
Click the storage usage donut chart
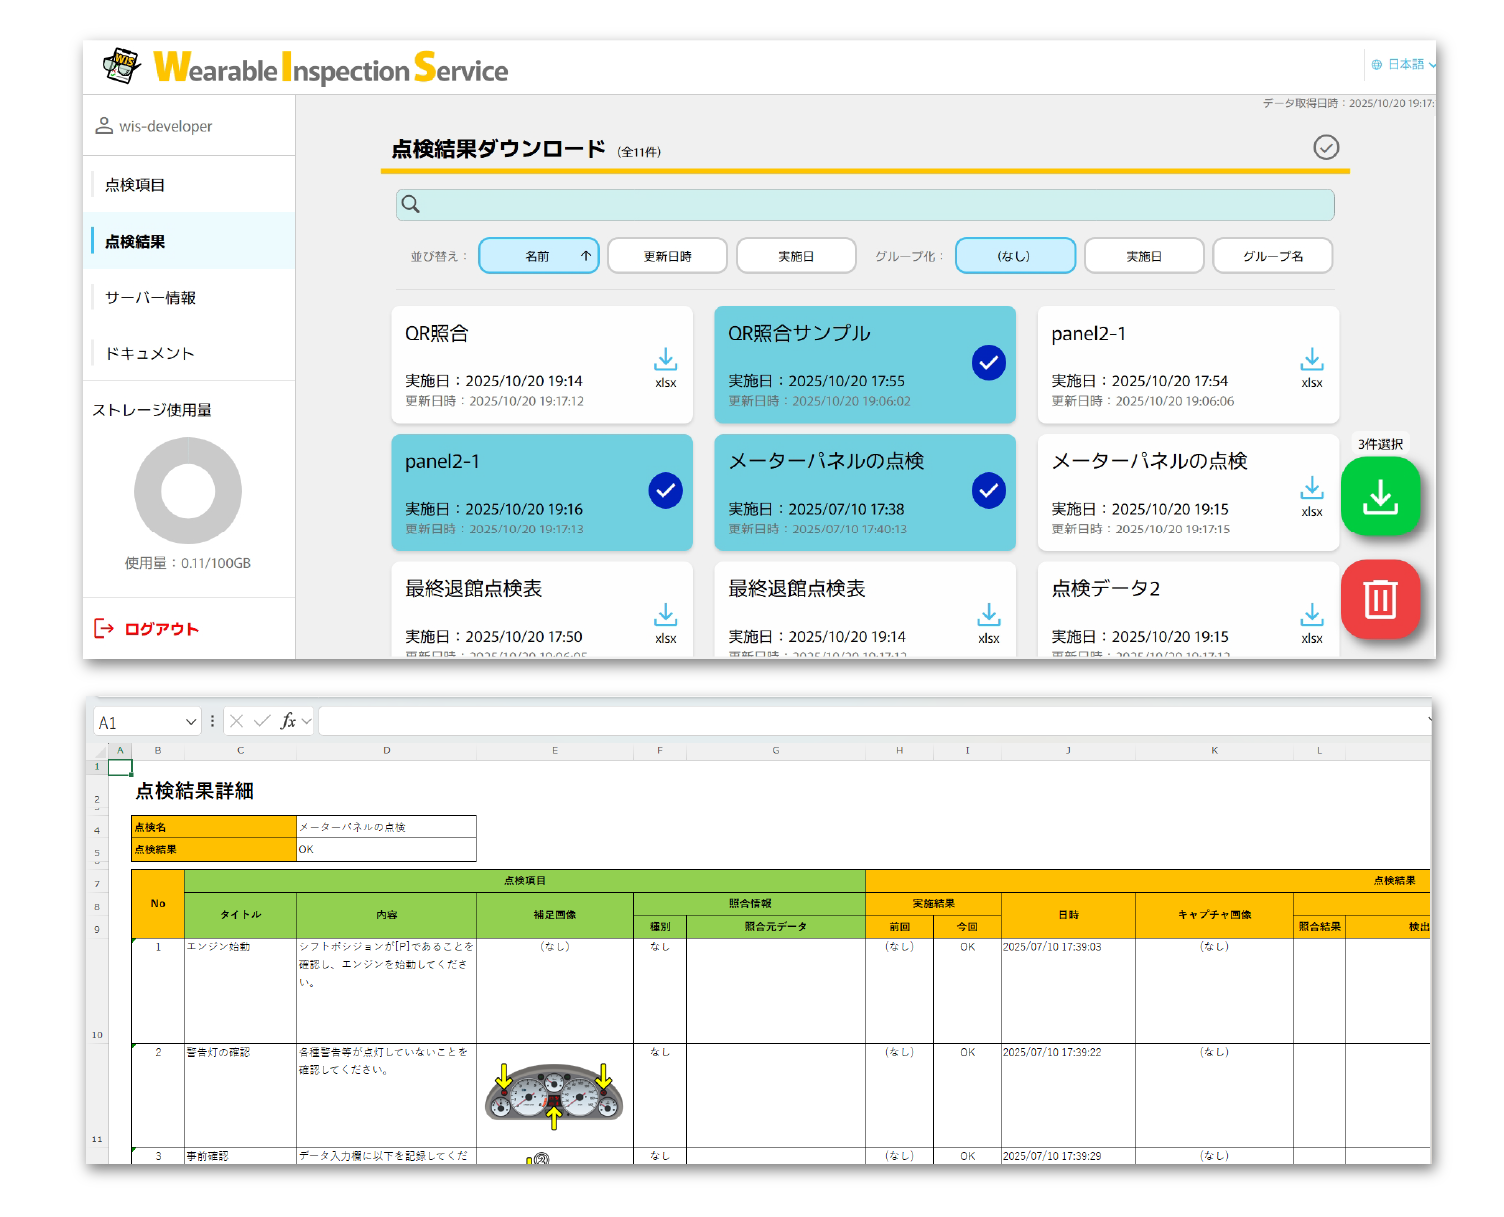click(x=188, y=491)
